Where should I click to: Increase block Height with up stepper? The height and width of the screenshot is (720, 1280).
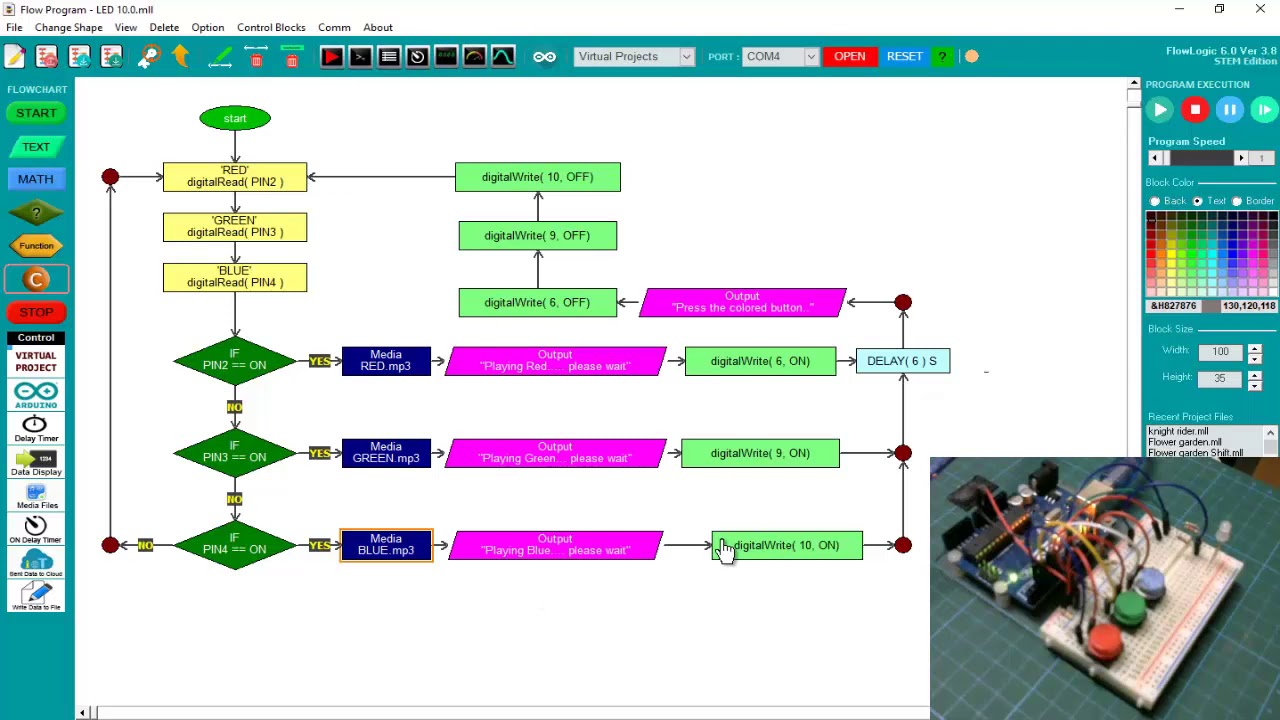1255,374
